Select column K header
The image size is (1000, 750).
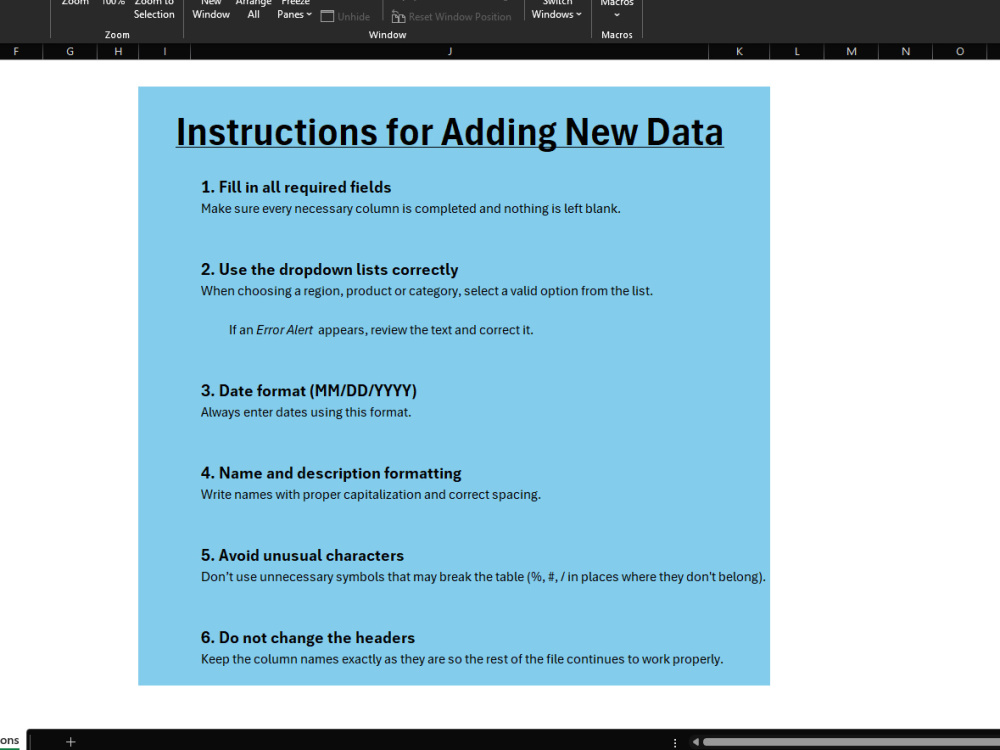(x=739, y=52)
